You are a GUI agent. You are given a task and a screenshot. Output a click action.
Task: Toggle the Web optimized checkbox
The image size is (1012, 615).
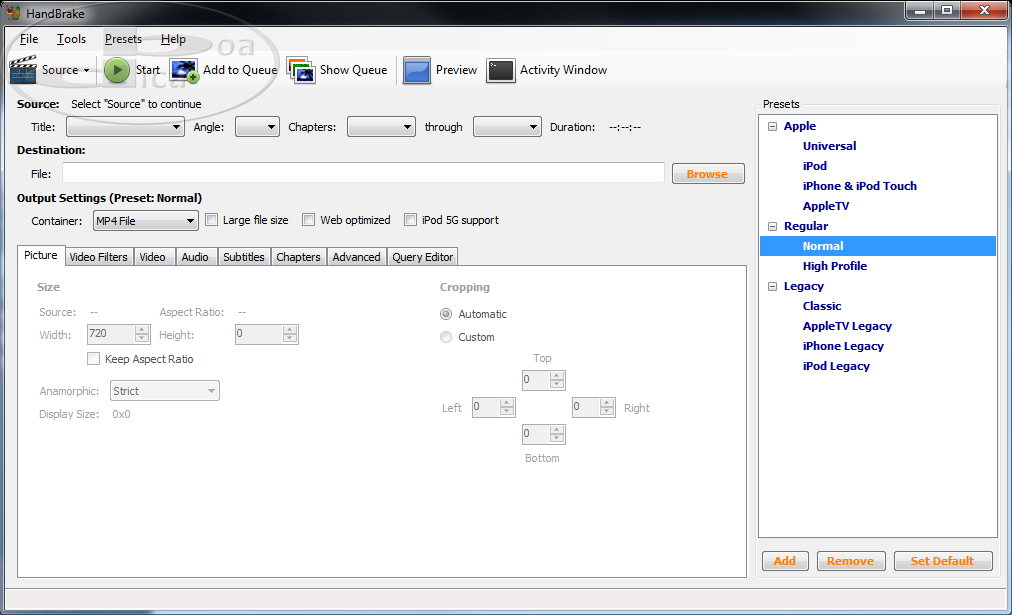click(x=309, y=220)
